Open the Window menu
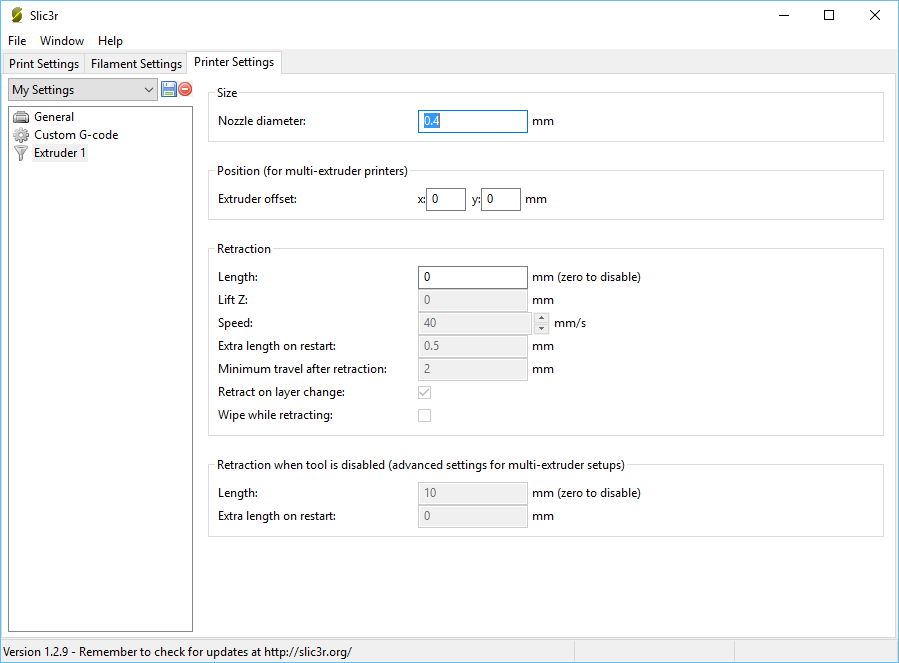Screen dimensions: 899x663 (62, 41)
